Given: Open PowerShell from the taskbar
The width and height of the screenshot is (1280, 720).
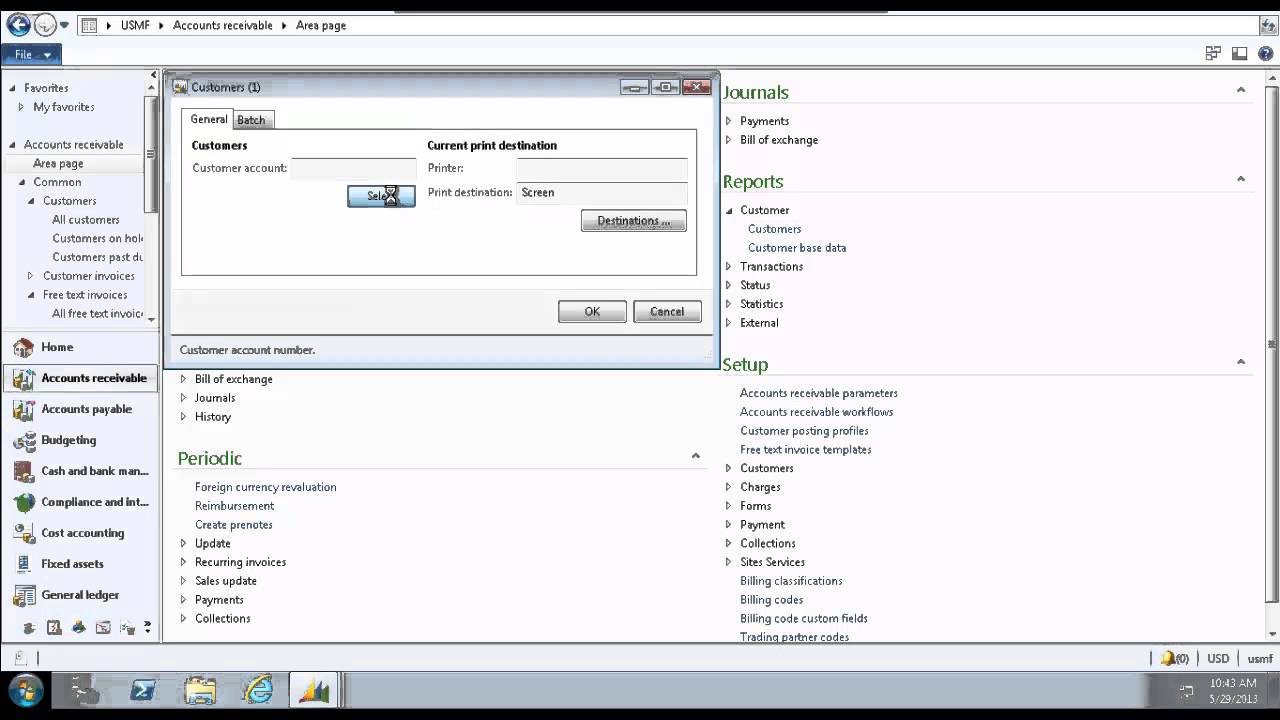Looking at the screenshot, I should tap(142, 690).
